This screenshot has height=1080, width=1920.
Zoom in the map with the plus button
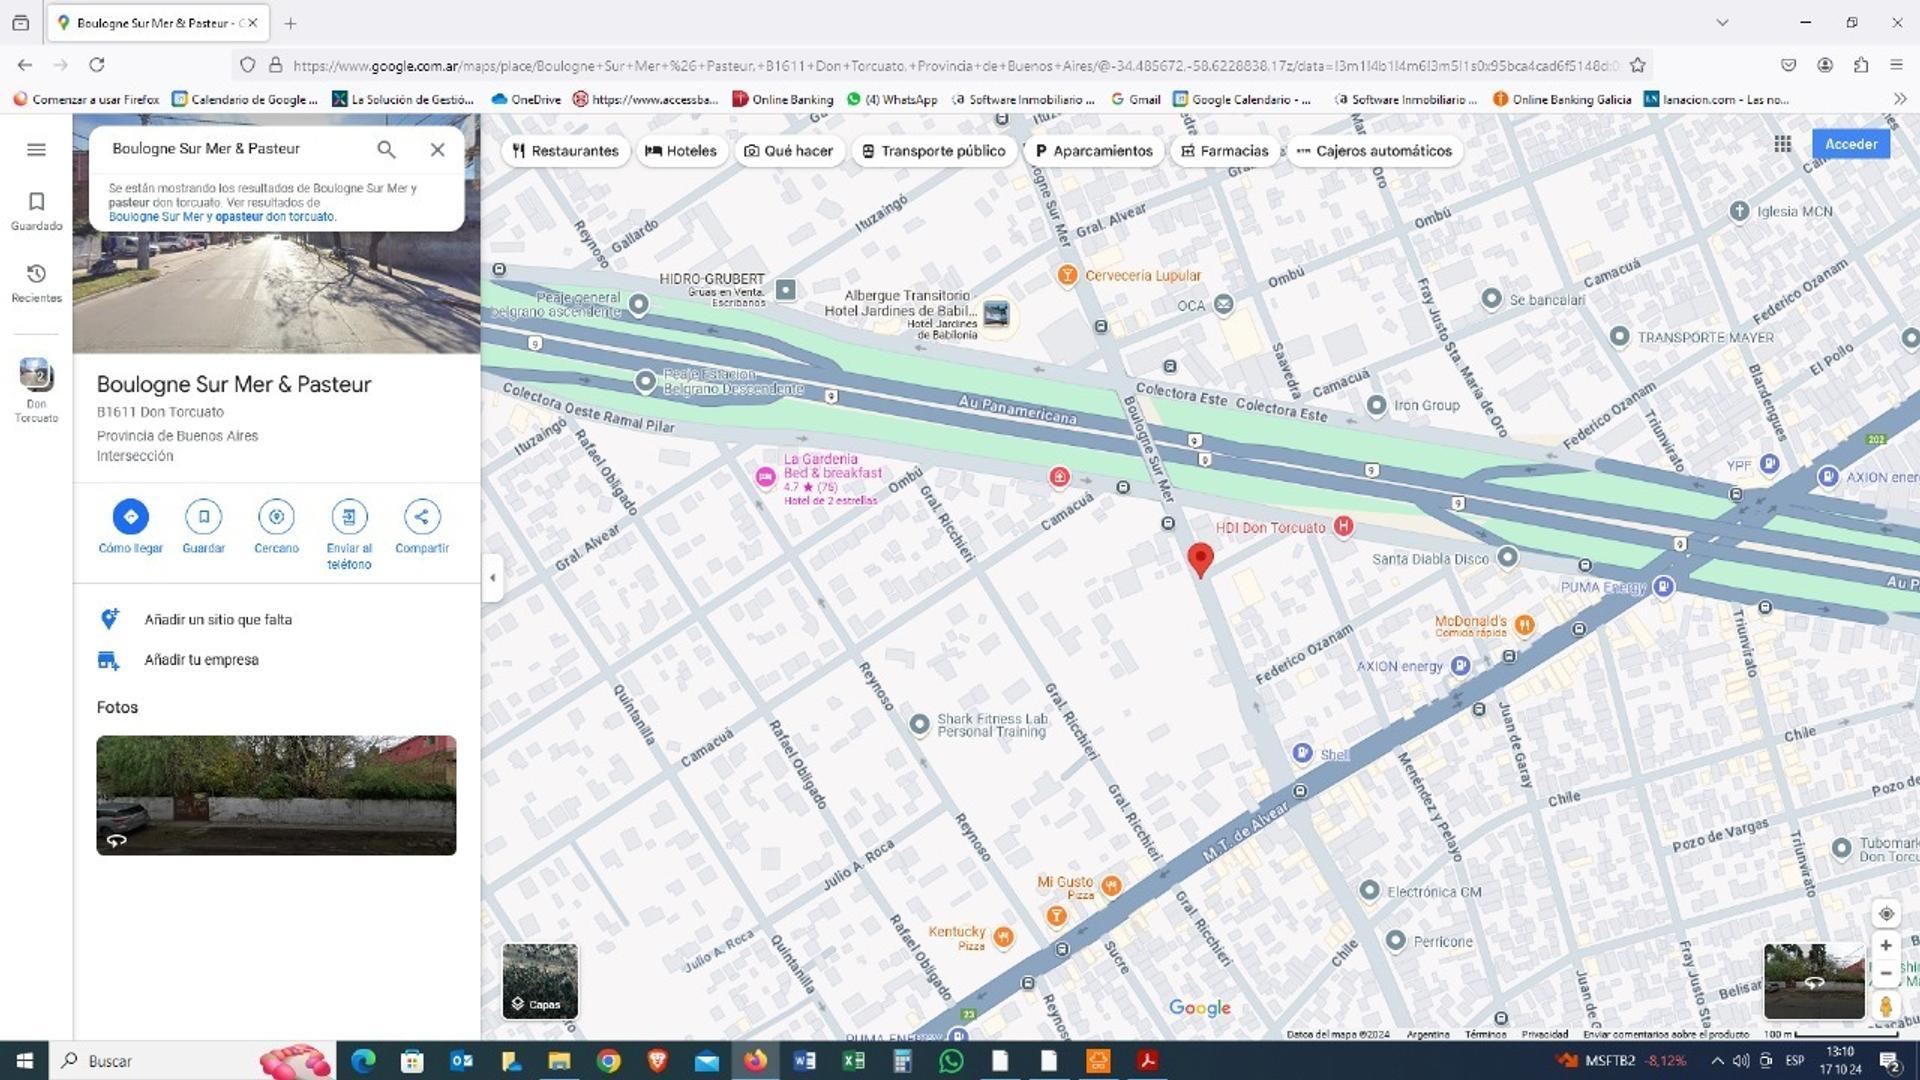tap(1886, 946)
